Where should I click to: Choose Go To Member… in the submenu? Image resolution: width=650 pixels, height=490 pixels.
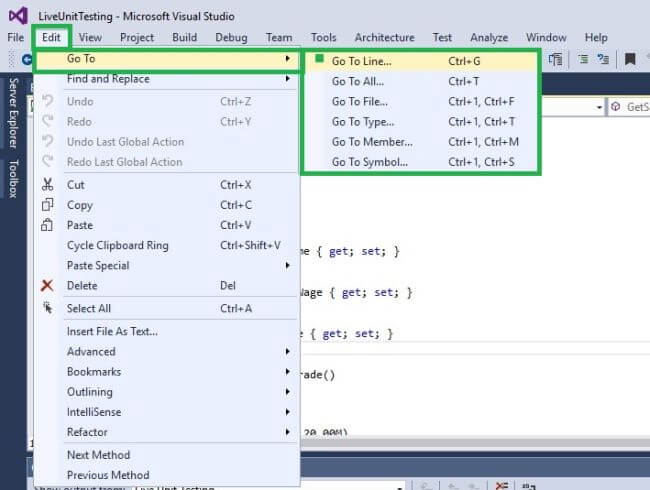421,142
